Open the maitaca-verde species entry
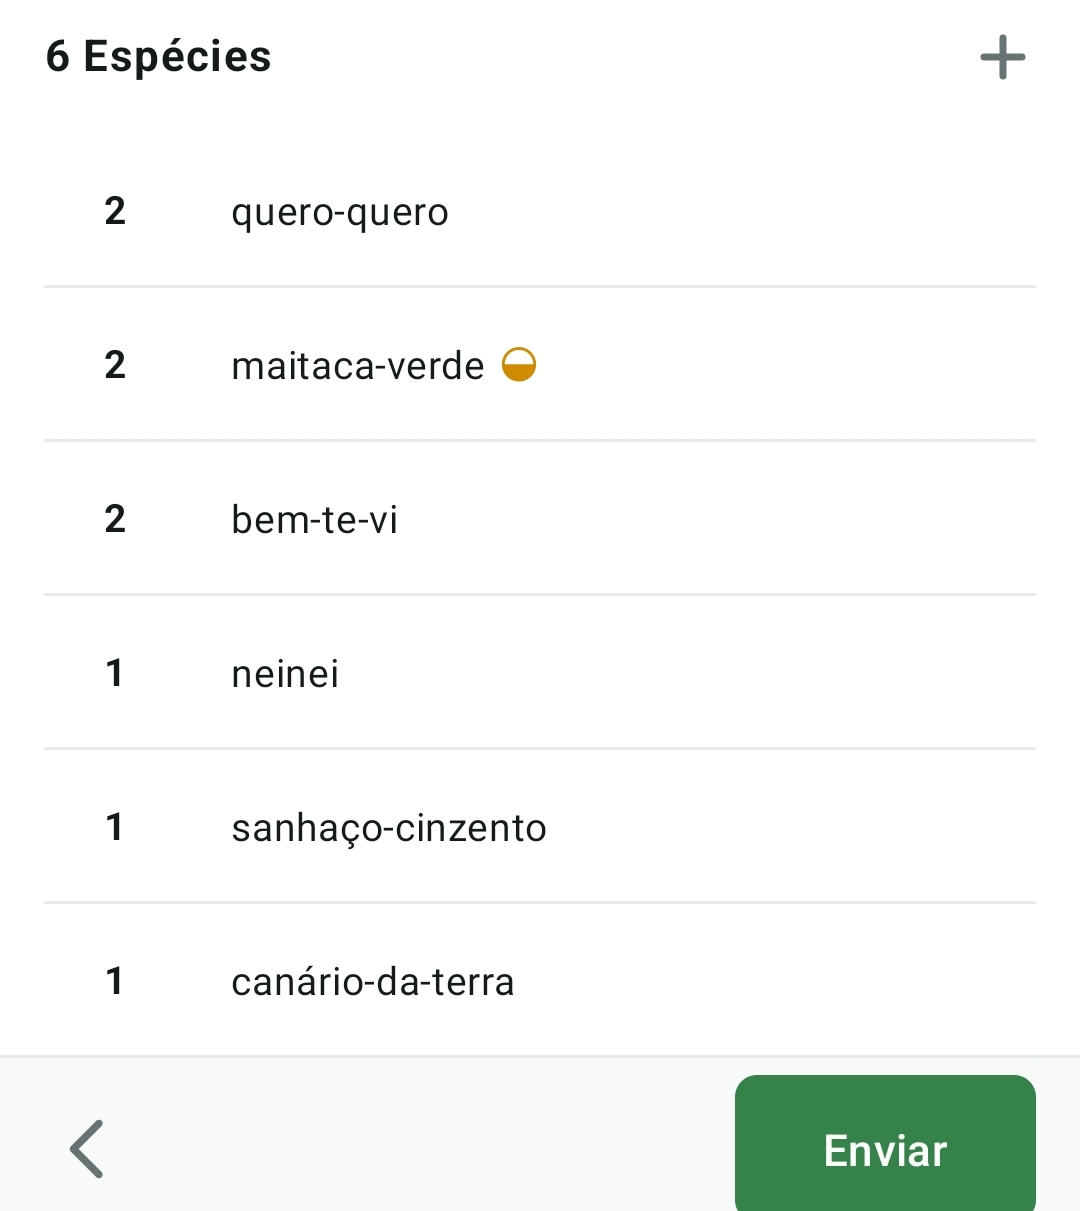This screenshot has height=1211, width=1080. [x=357, y=366]
